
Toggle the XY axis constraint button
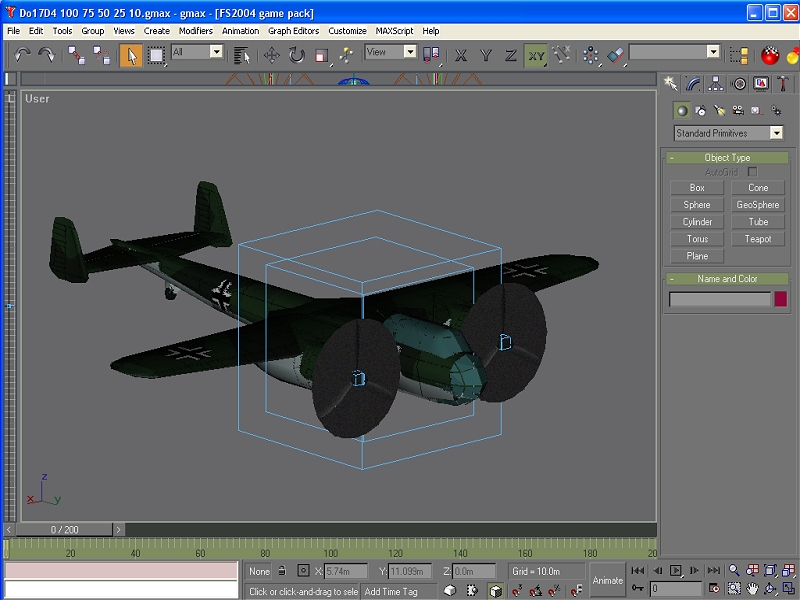[x=537, y=55]
